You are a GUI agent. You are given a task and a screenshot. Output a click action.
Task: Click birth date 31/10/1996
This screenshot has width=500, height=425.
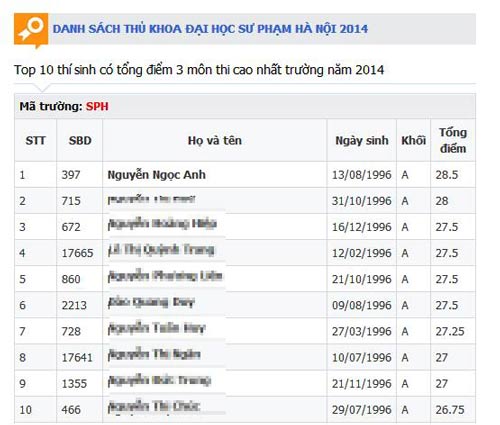pyautogui.click(x=361, y=201)
